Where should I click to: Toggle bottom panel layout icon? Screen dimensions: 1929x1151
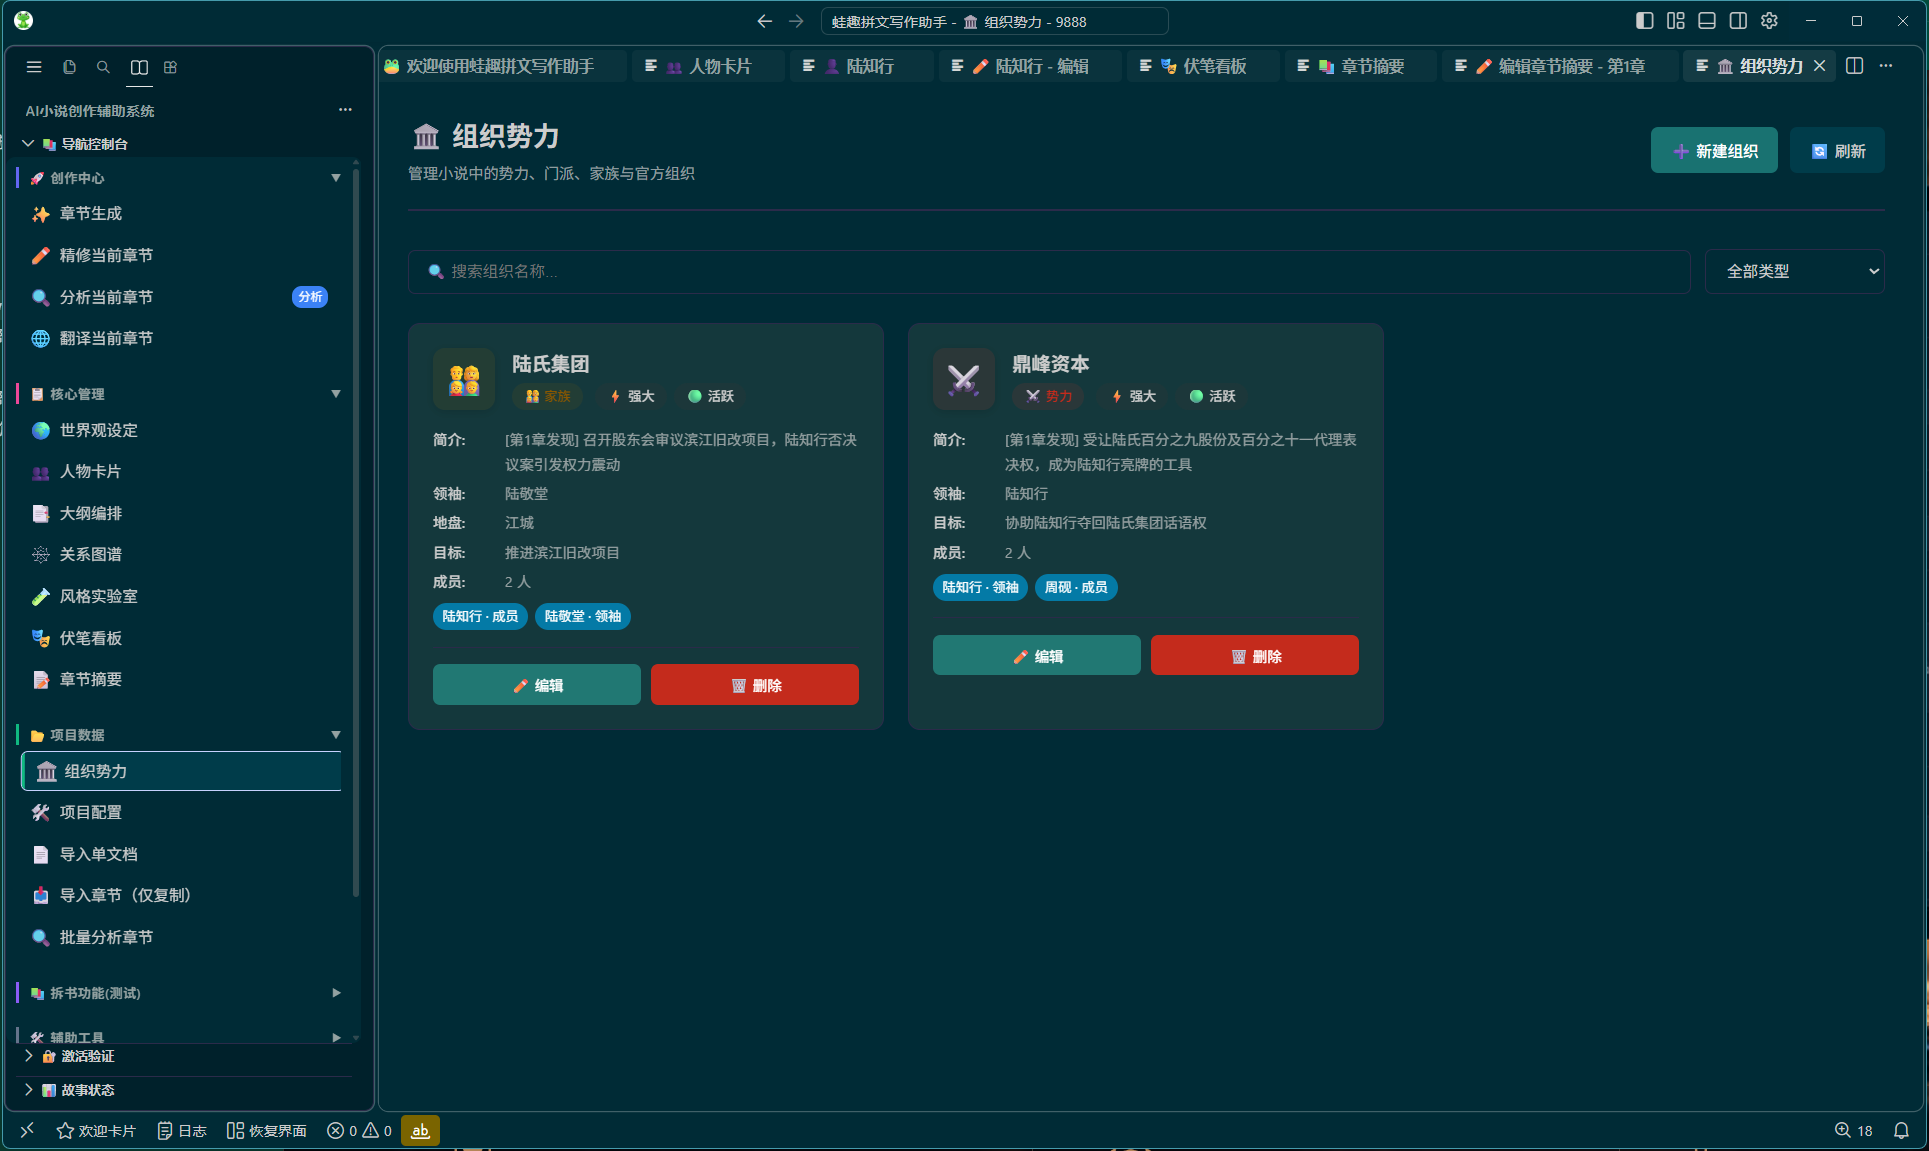point(1707,21)
